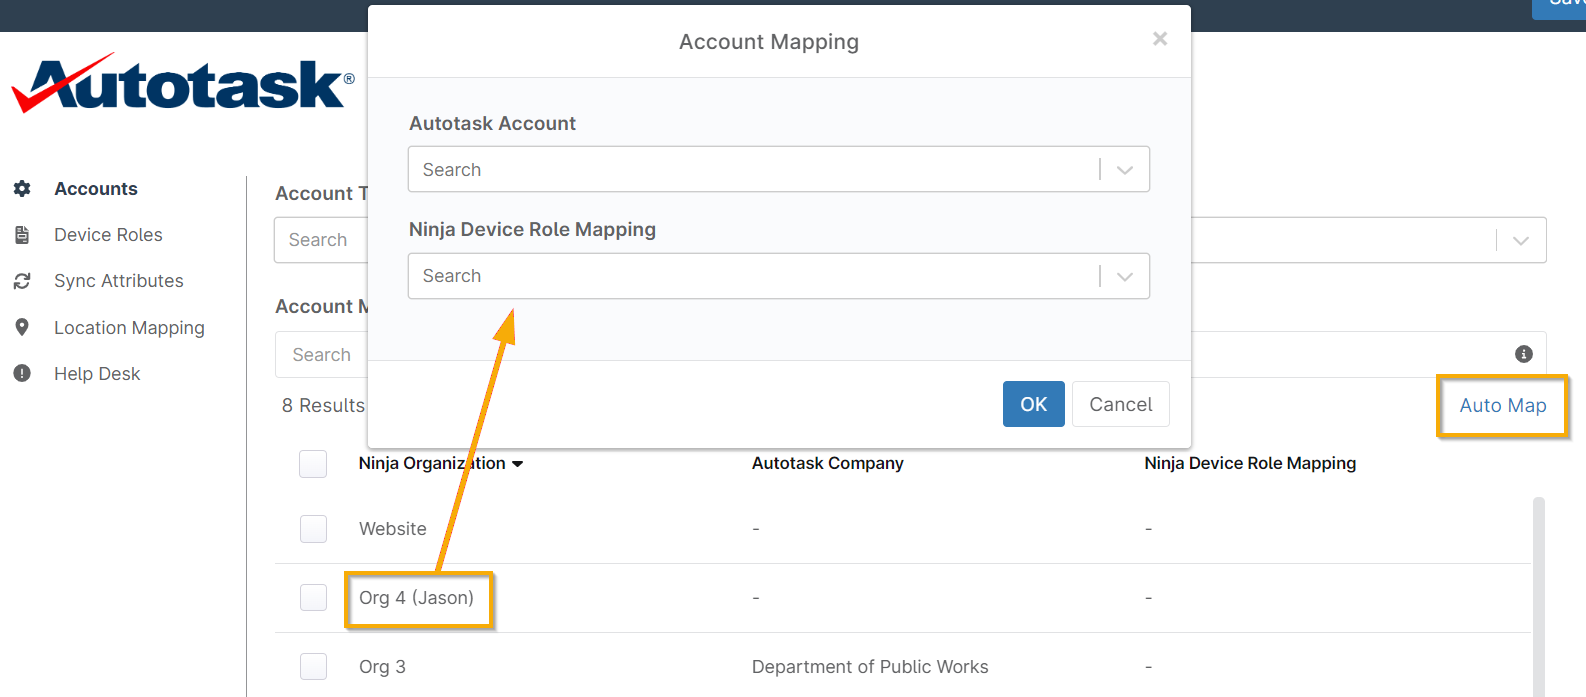The image size is (1586, 697).
Task: Toggle the select-all checkbox in table header
Action: point(313,464)
